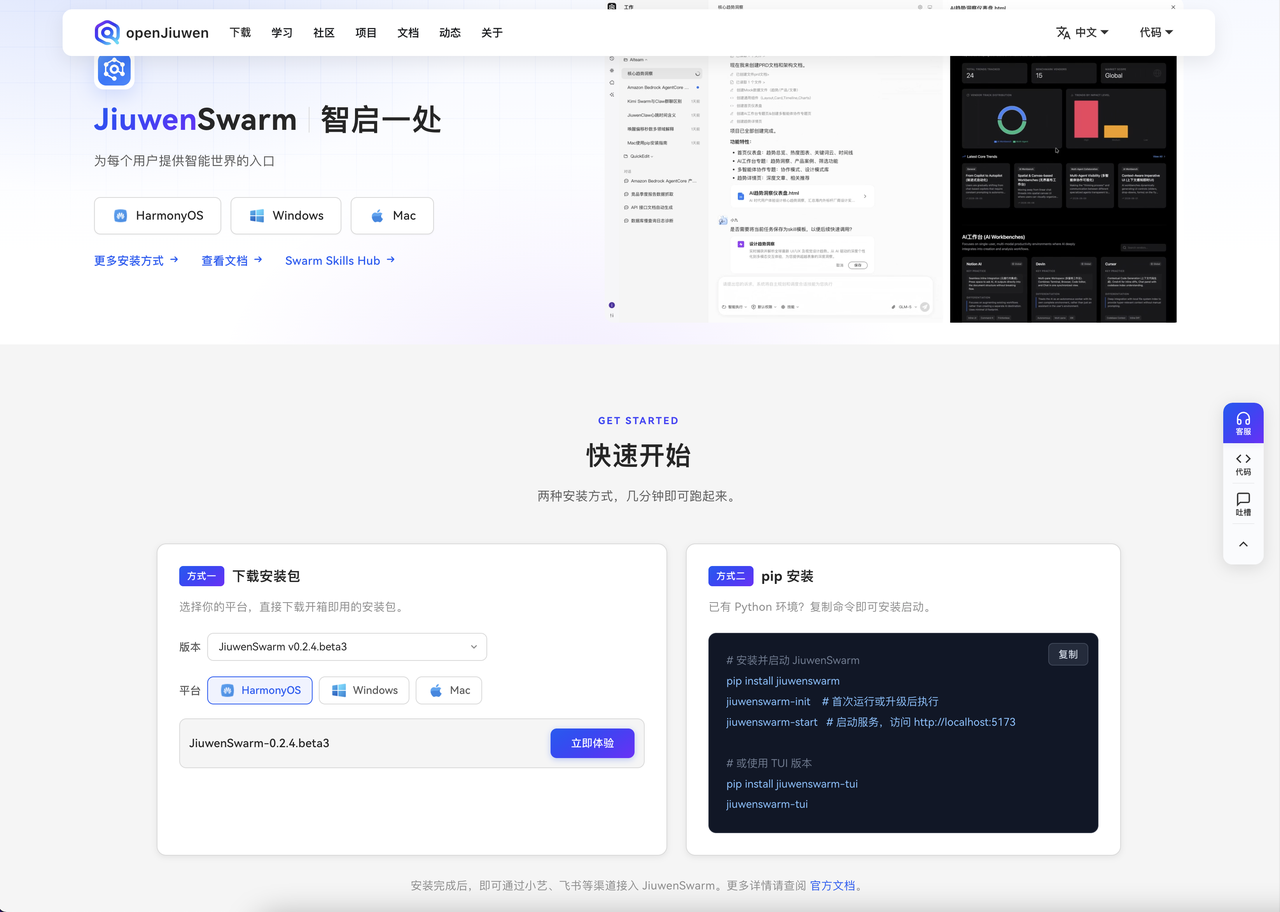Open the 动态 nav menu item
This screenshot has width=1280, height=912.
pyautogui.click(x=450, y=33)
